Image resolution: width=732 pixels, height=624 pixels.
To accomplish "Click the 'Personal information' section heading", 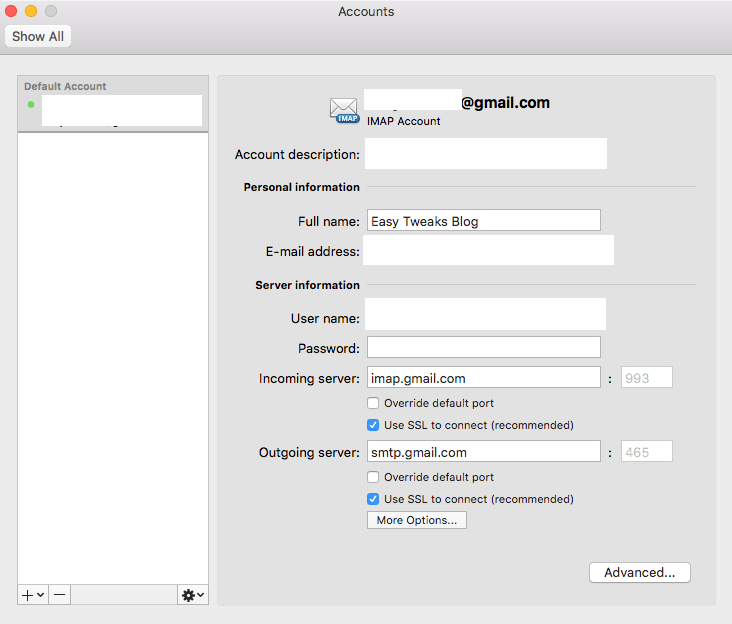I will pos(302,187).
